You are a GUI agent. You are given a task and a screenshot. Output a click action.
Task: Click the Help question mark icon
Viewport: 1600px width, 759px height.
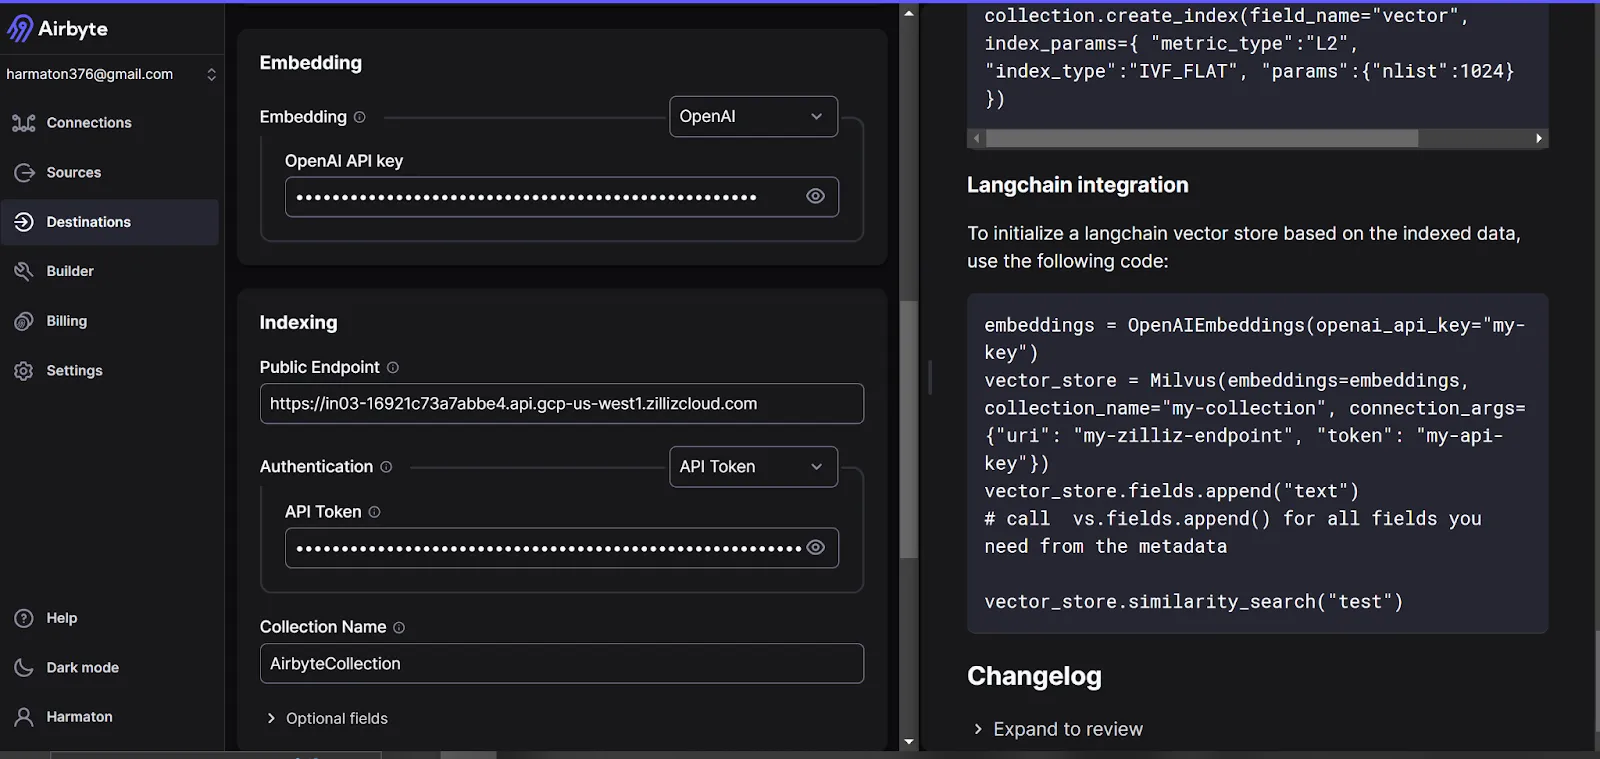pyautogui.click(x=24, y=618)
